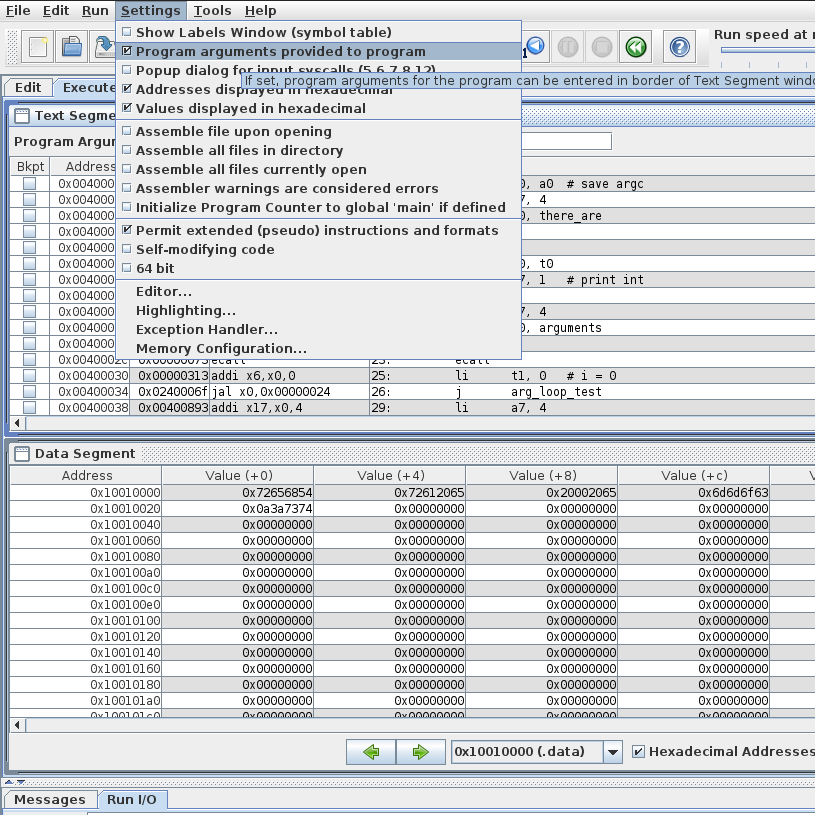The height and width of the screenshot is (815, 815).
Task: Toggle Permit extended pseudo instructions
Action: pyautogui.click(x=319, y=230)
